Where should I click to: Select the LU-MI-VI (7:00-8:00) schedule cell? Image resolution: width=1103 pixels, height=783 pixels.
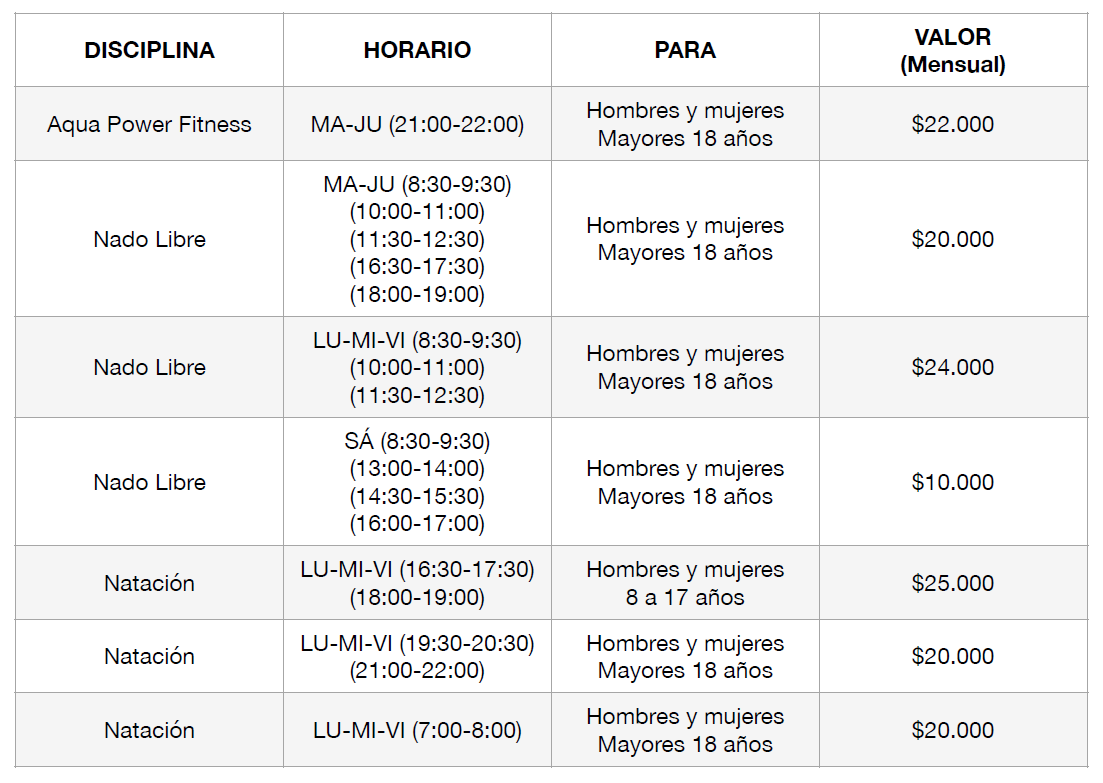point(417,731)
